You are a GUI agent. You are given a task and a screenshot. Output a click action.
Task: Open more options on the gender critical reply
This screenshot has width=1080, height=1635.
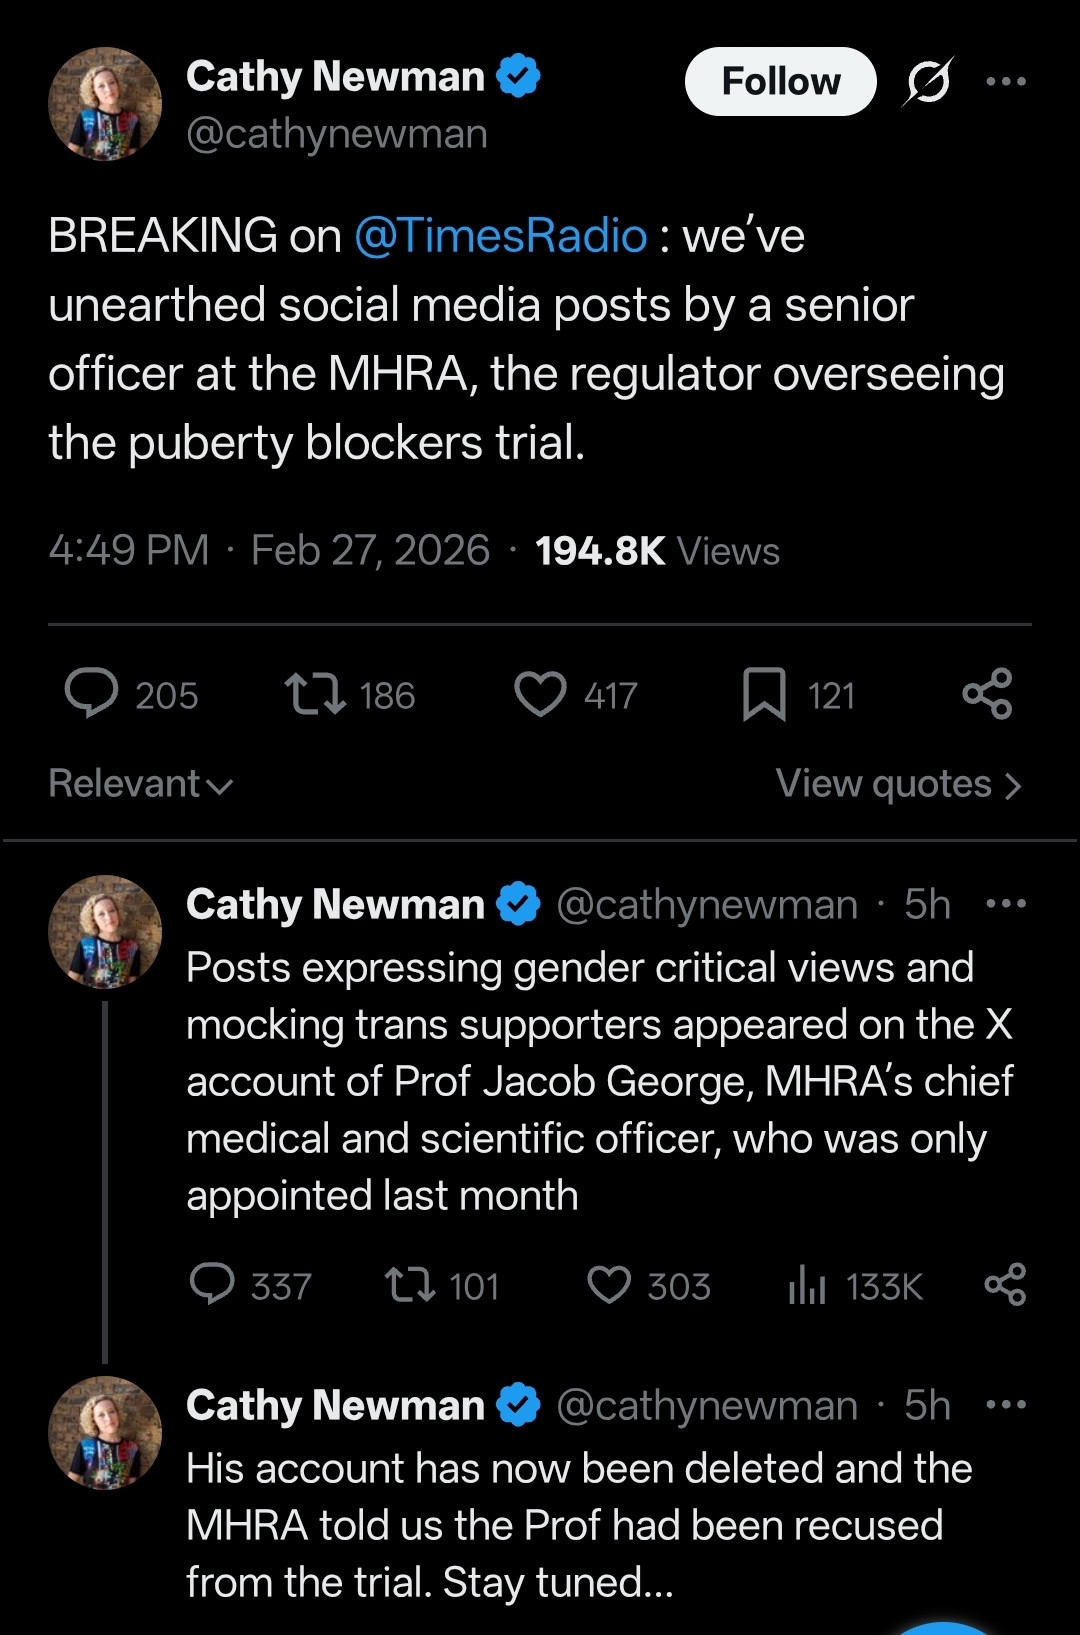[x=1005, y=904]
